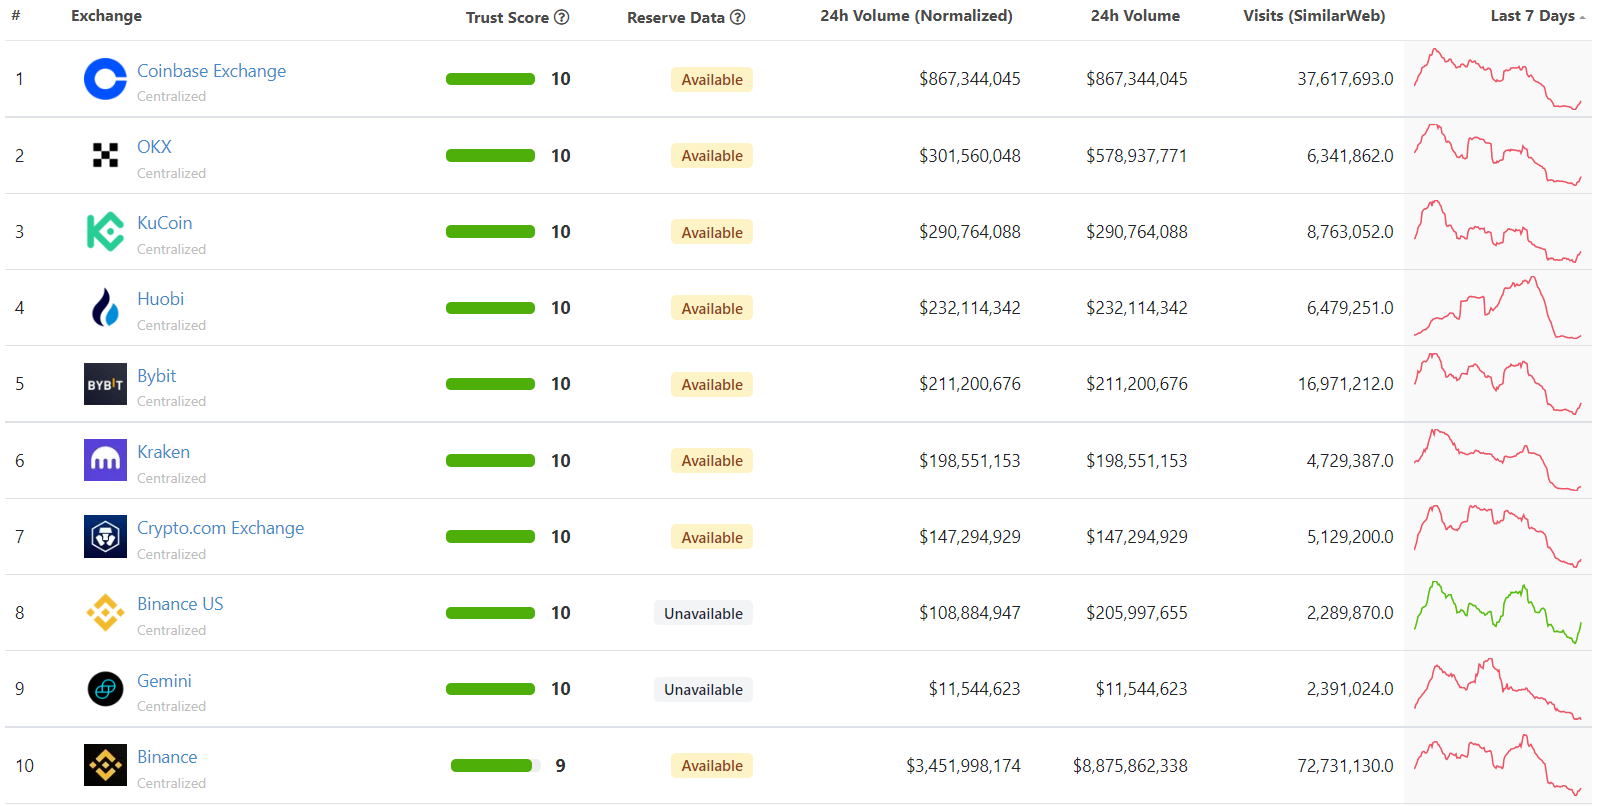Image resolution: width=1597 pixels, height=806 pixels.
Task: Click the Coinbase Exchange logo icon
Action: pos(105,79)
